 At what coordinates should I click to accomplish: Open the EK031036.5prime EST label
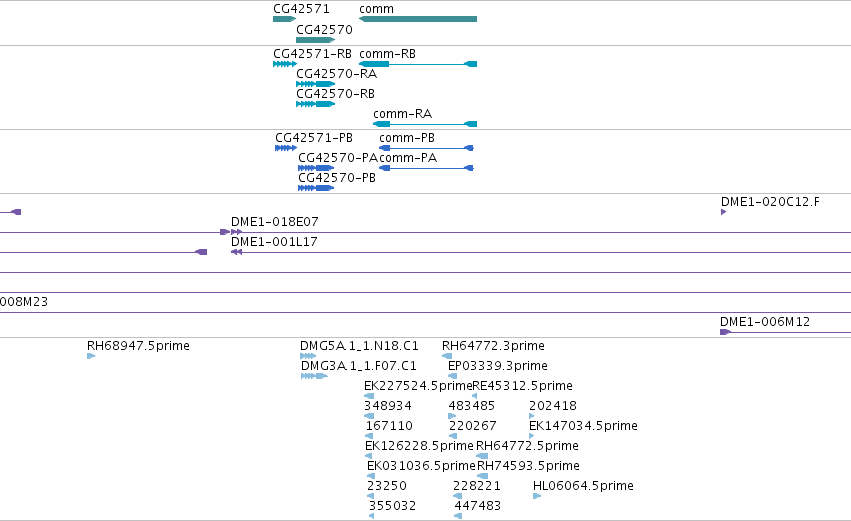[x=421, y=466]
